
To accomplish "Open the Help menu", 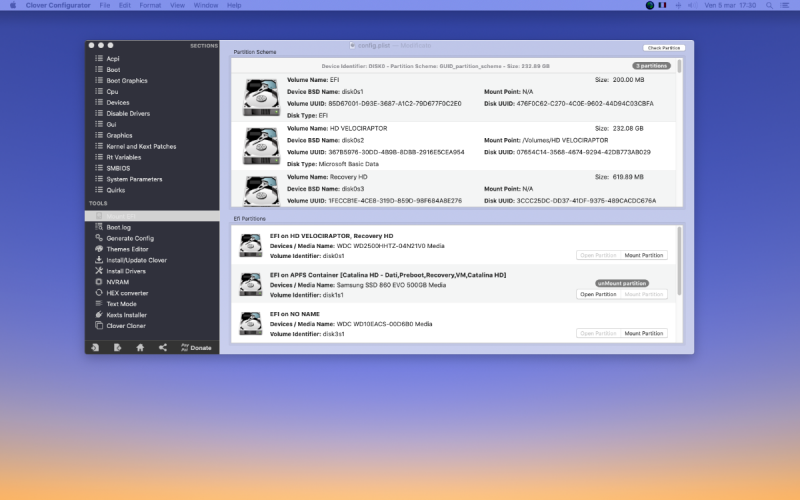I will (x=234, y=5).
